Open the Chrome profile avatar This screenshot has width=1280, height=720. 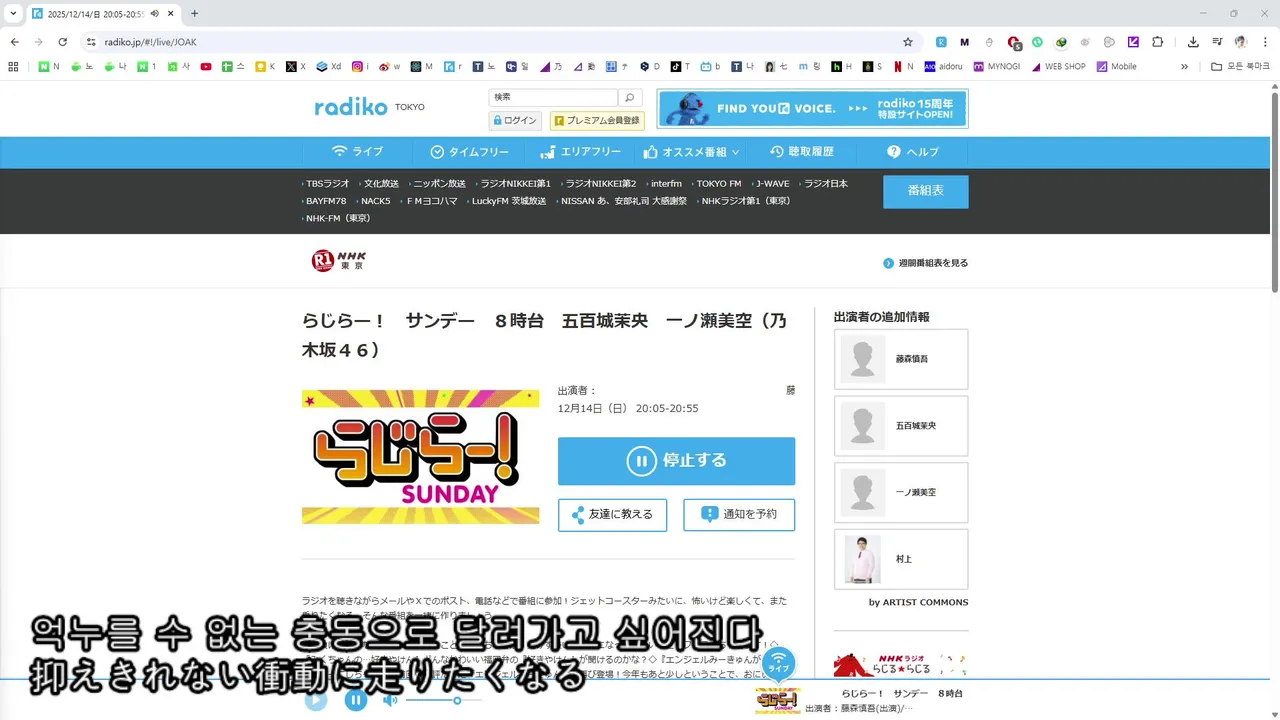[1241, 42]
